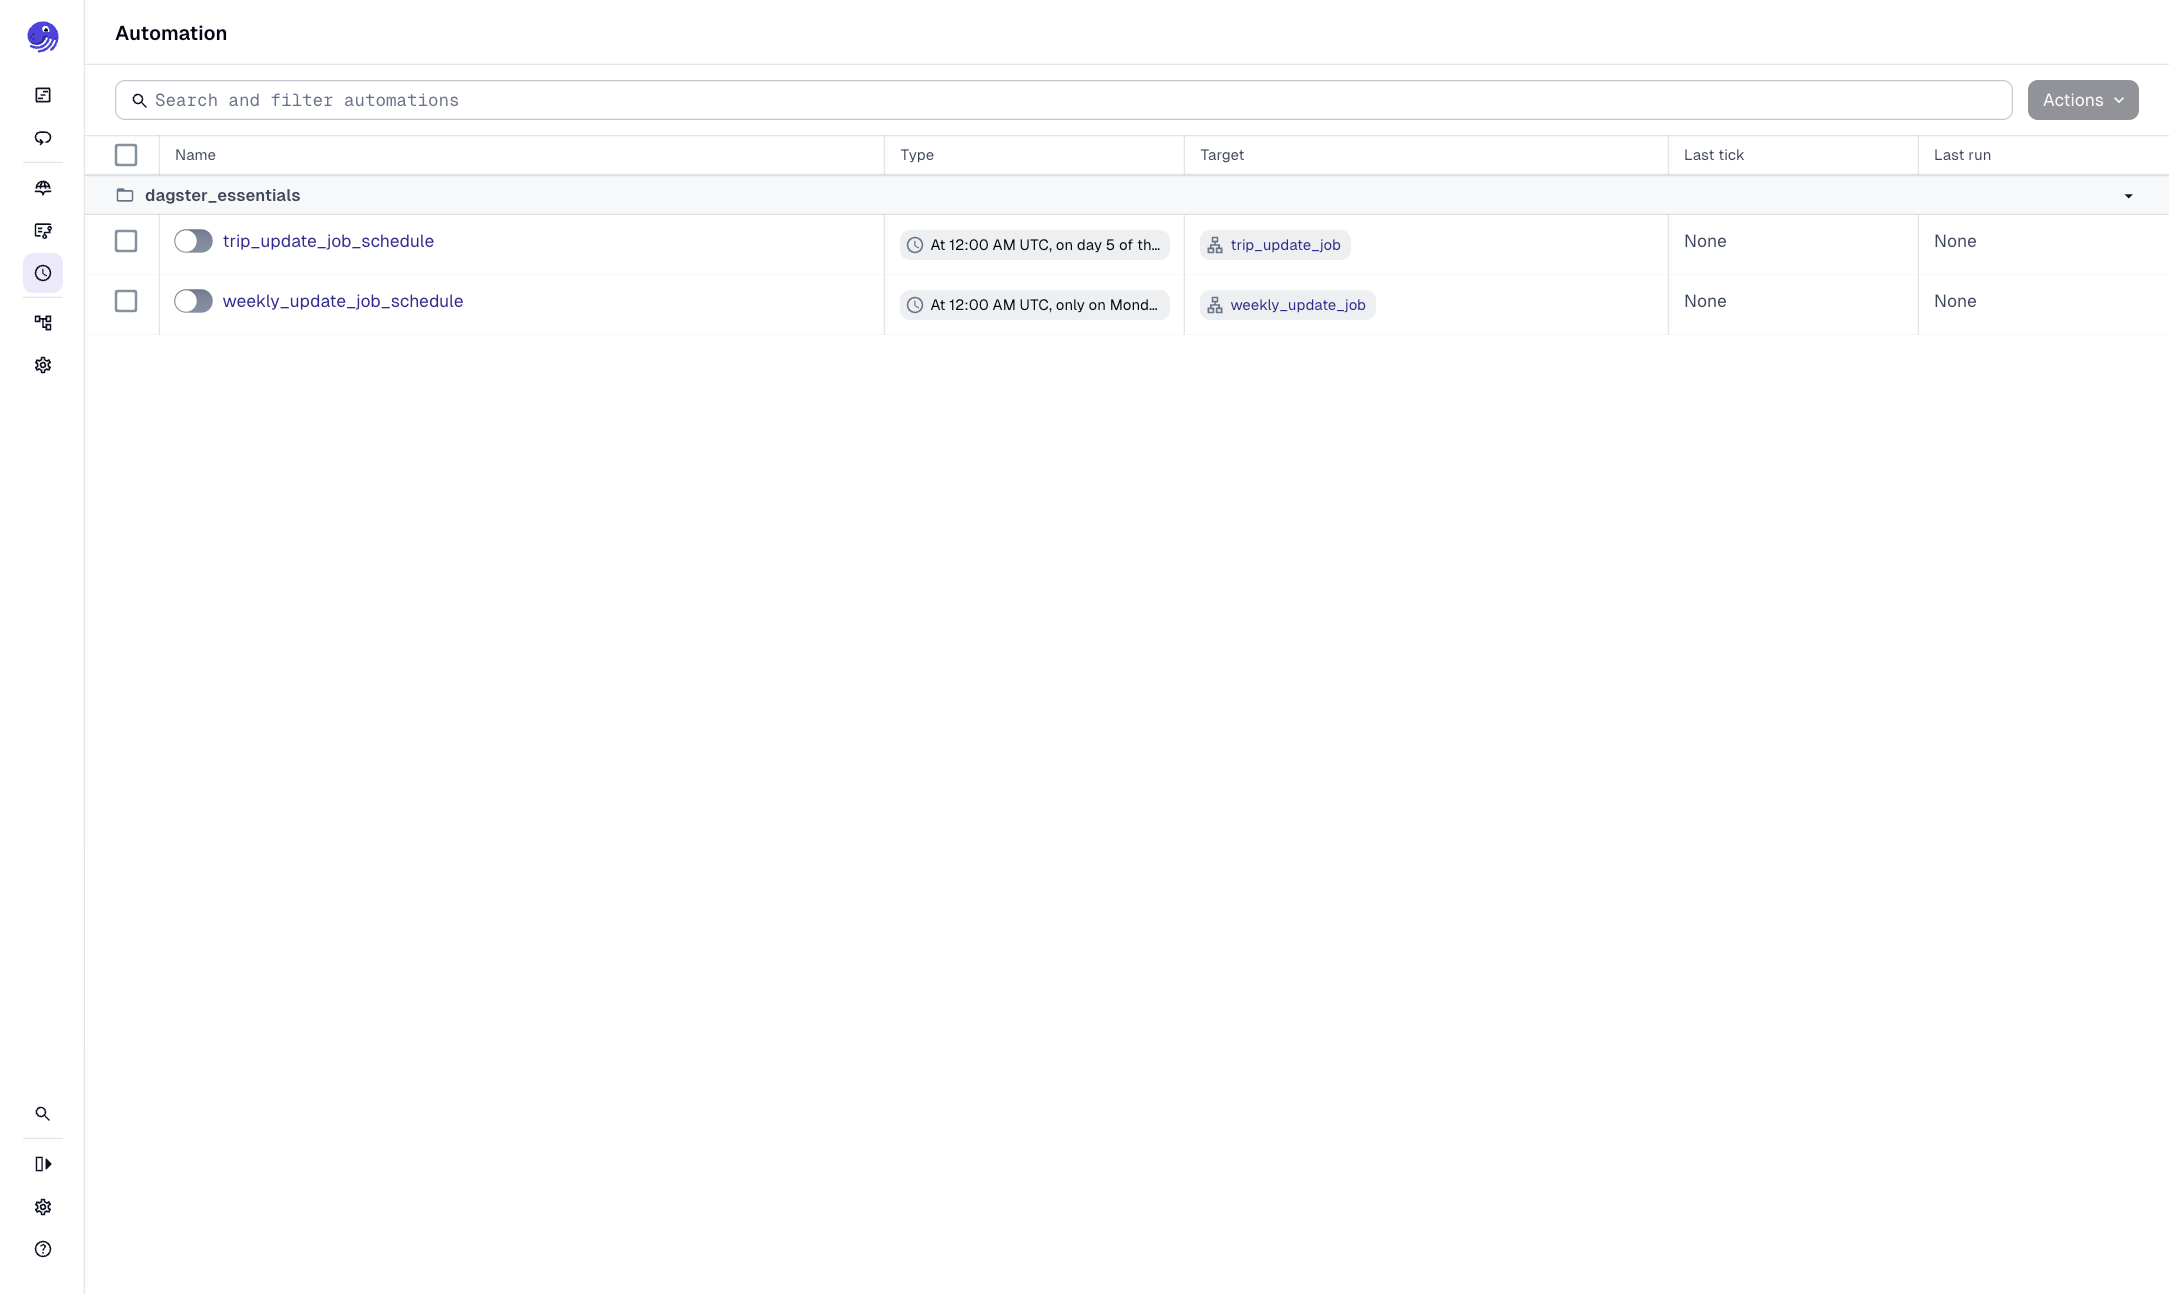Collapse the dagster_essentials group via chevron

click(2127, 195)
